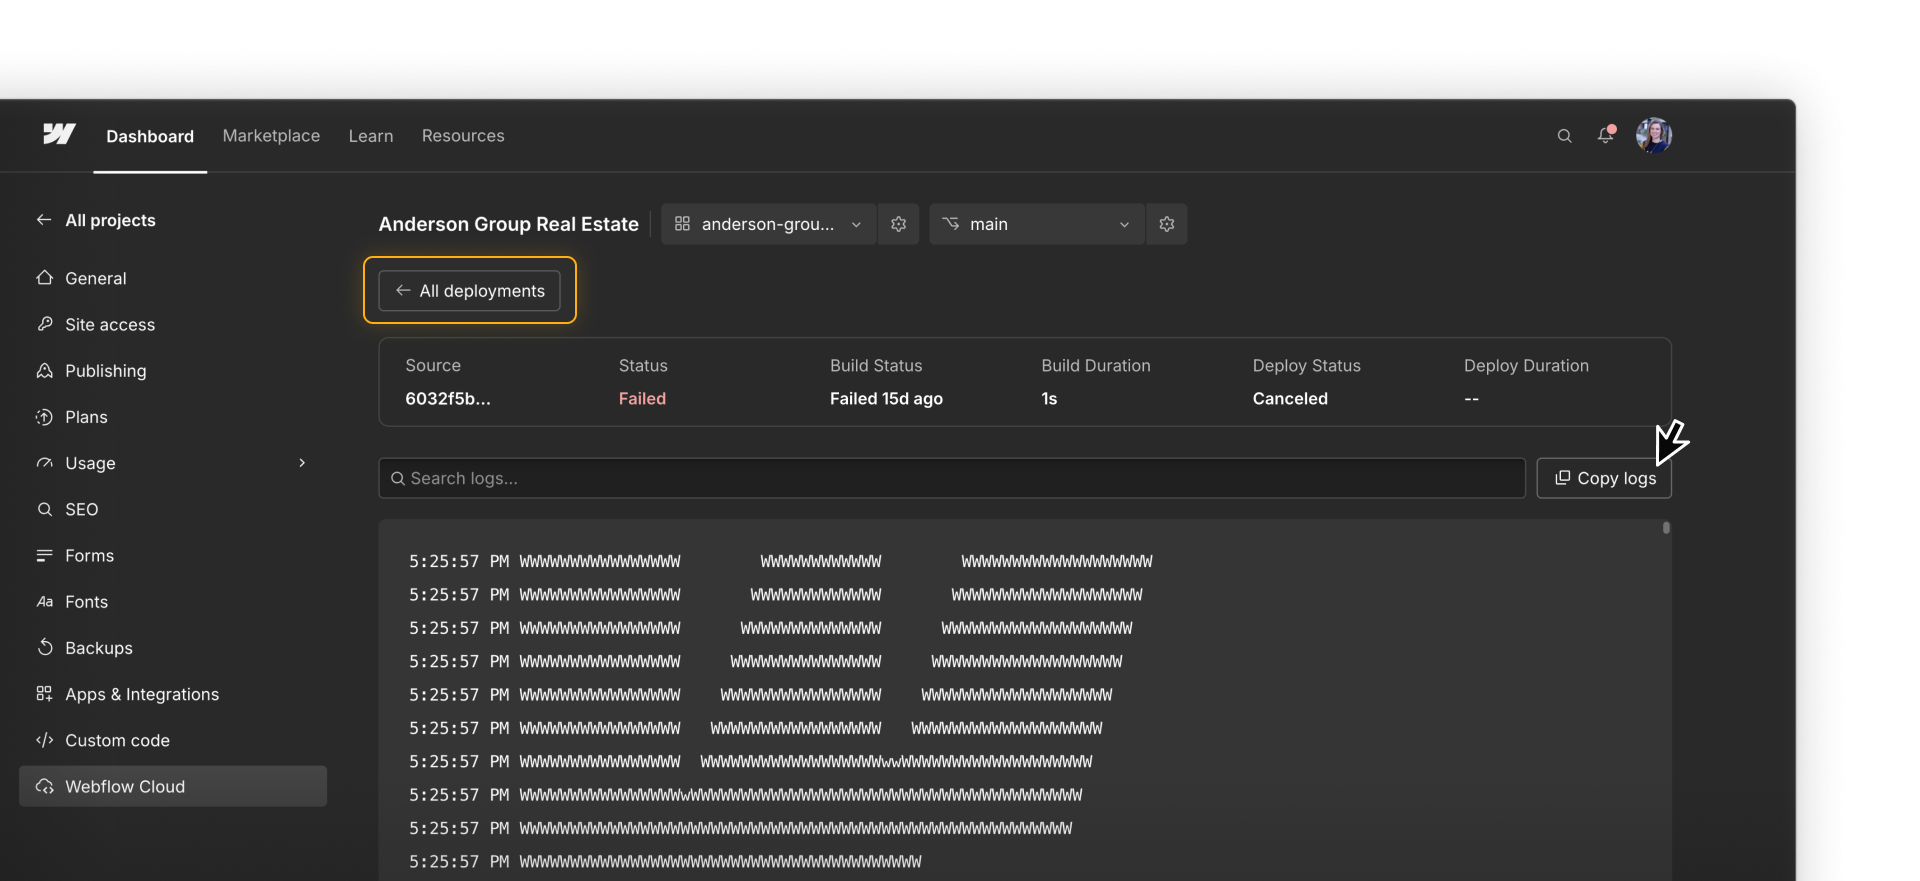Click the Forms icon in sidebar
This screenshot has height=881, width=1920.
(x=44, y=555)
